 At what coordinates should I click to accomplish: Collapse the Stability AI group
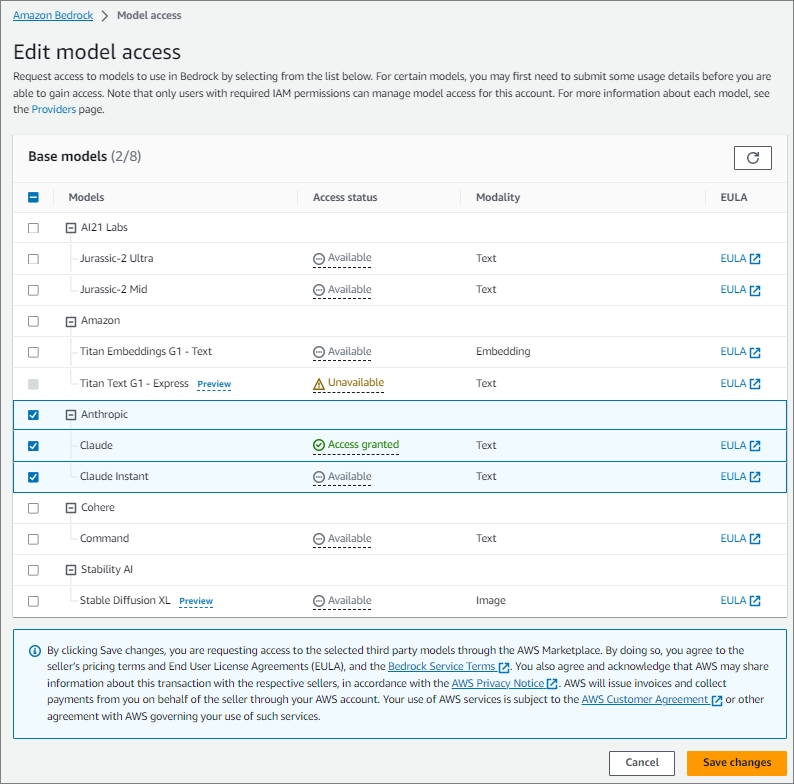[x=71, y=570]
